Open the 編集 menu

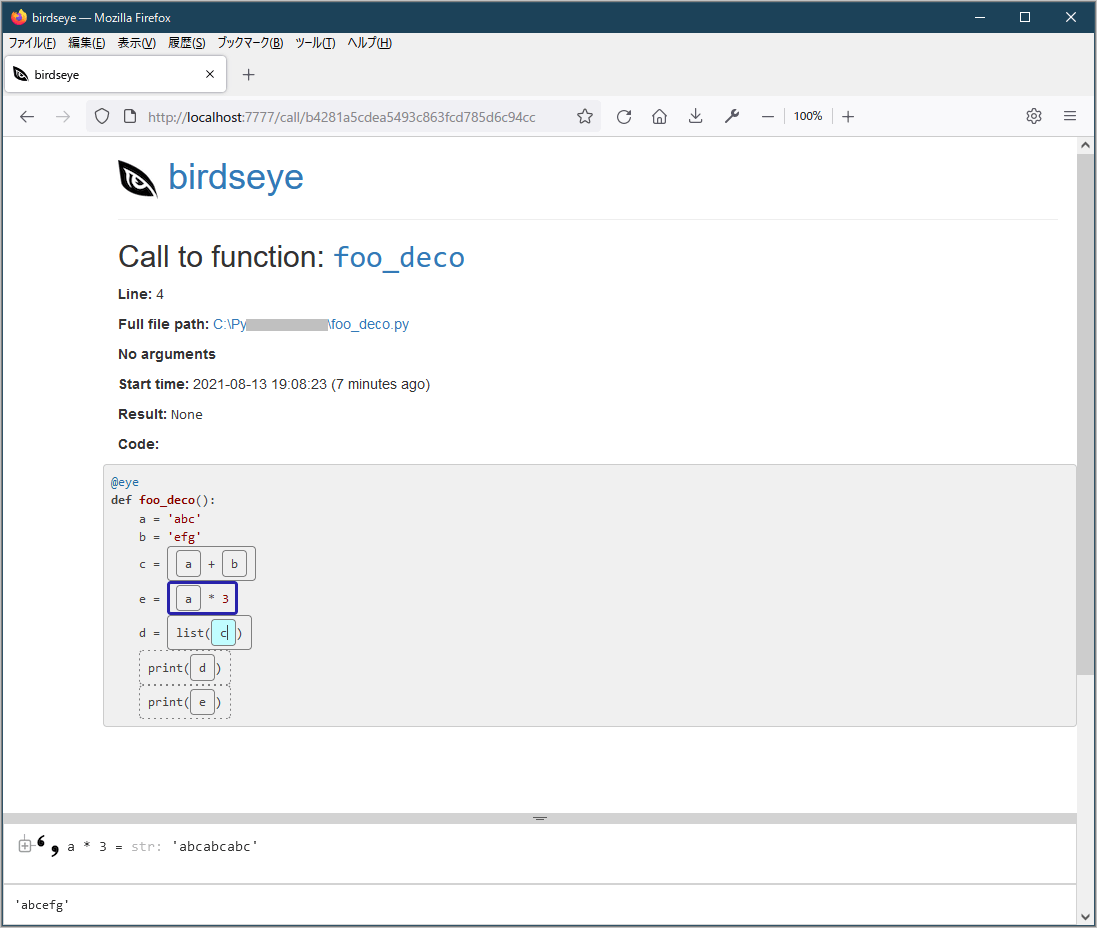click(87, 43)
